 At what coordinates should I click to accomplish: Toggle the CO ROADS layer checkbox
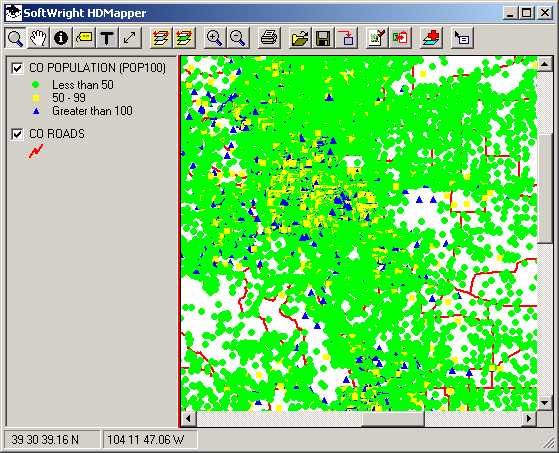17,134
